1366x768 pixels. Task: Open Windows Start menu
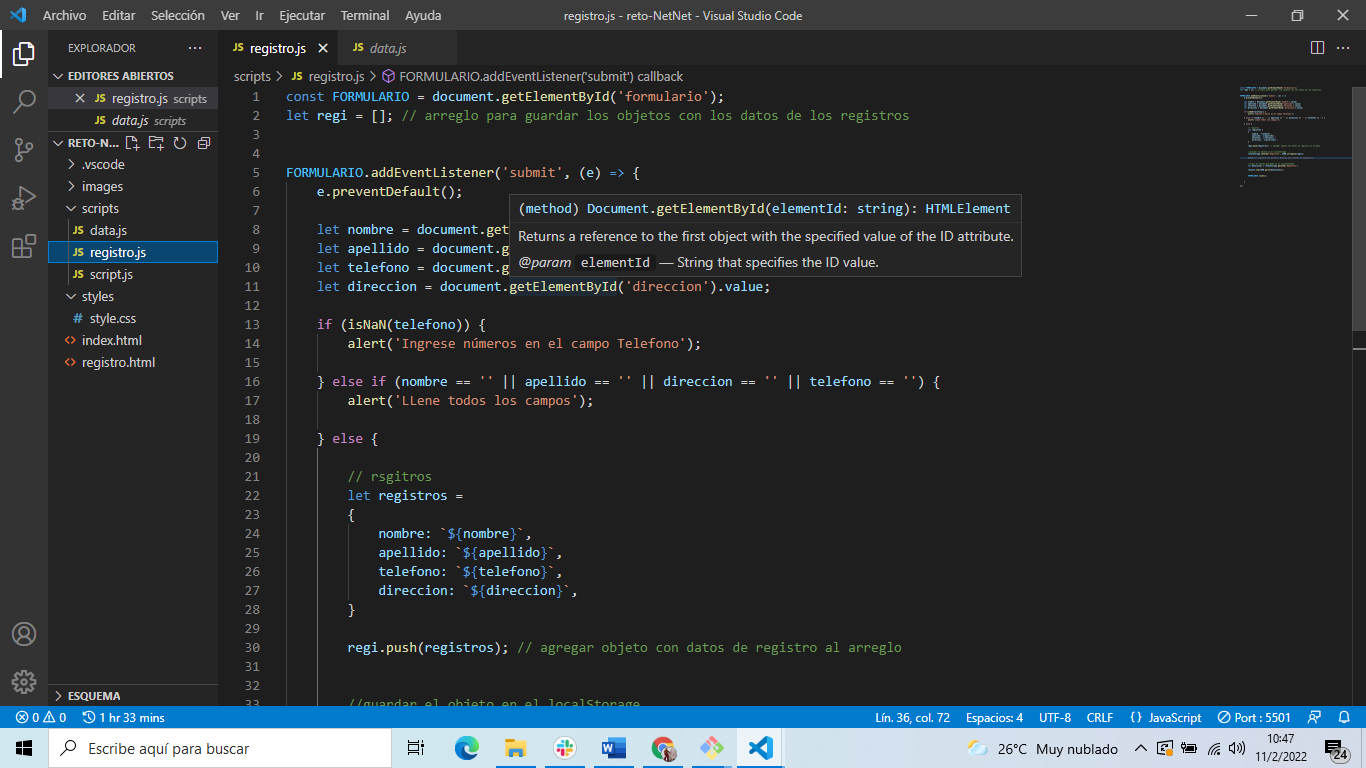click(24, 748)
